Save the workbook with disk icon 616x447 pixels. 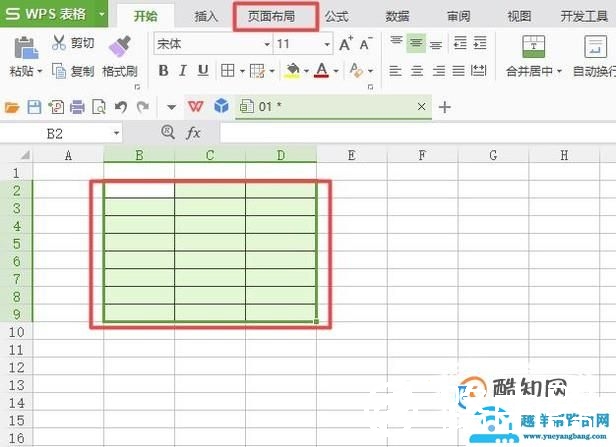[34, 106]
